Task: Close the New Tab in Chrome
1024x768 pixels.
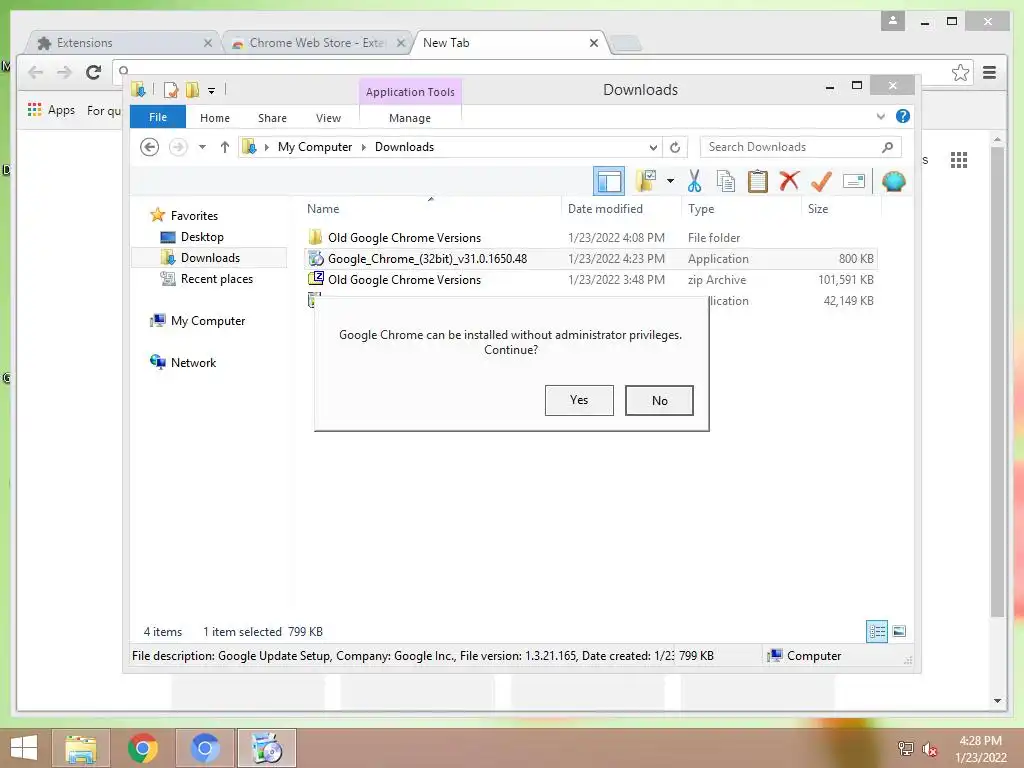Action: [594, 43]
